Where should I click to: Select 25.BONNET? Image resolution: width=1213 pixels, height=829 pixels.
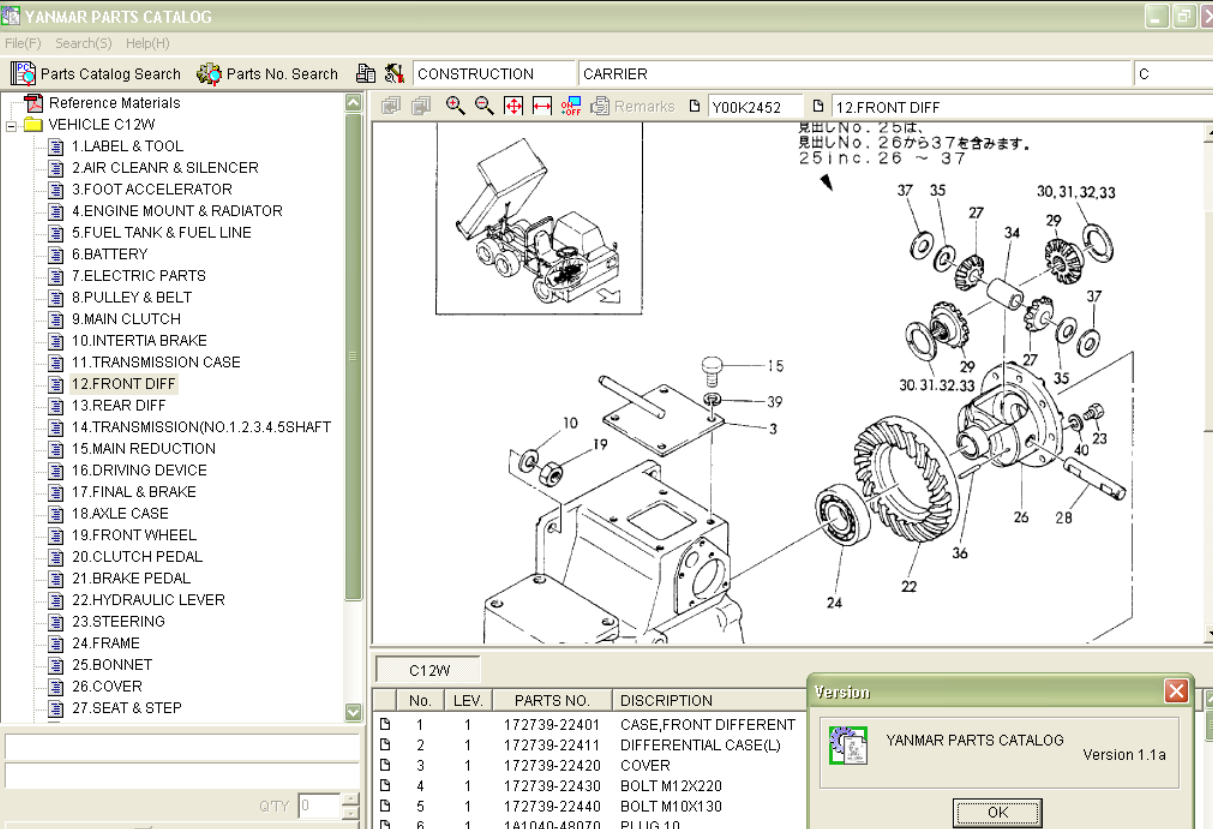click(112, 665)
